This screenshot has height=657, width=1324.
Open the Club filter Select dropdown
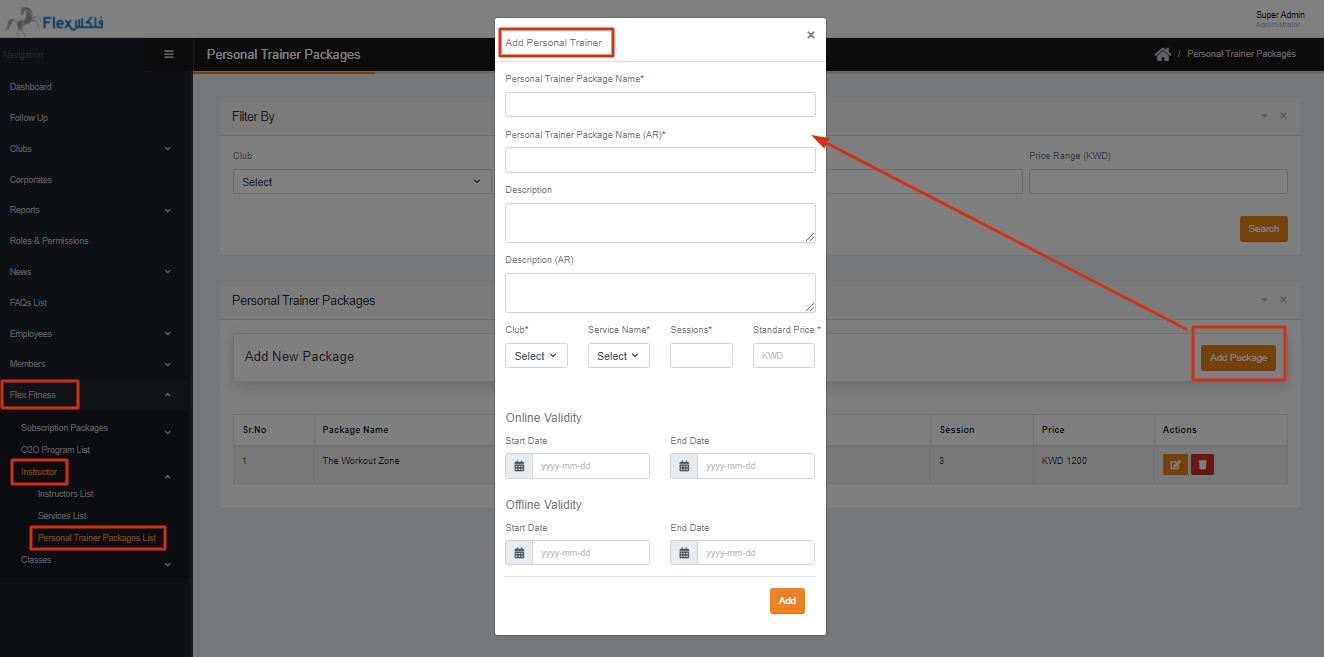point(362,182)
